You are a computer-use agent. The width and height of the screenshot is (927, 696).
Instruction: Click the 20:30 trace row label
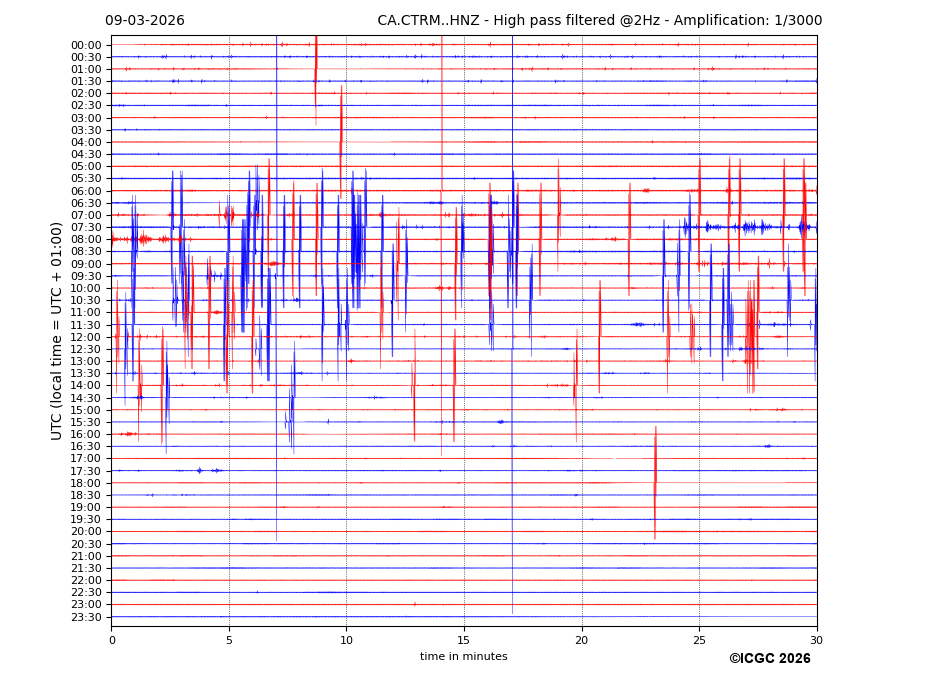click(x=86, y=544)
